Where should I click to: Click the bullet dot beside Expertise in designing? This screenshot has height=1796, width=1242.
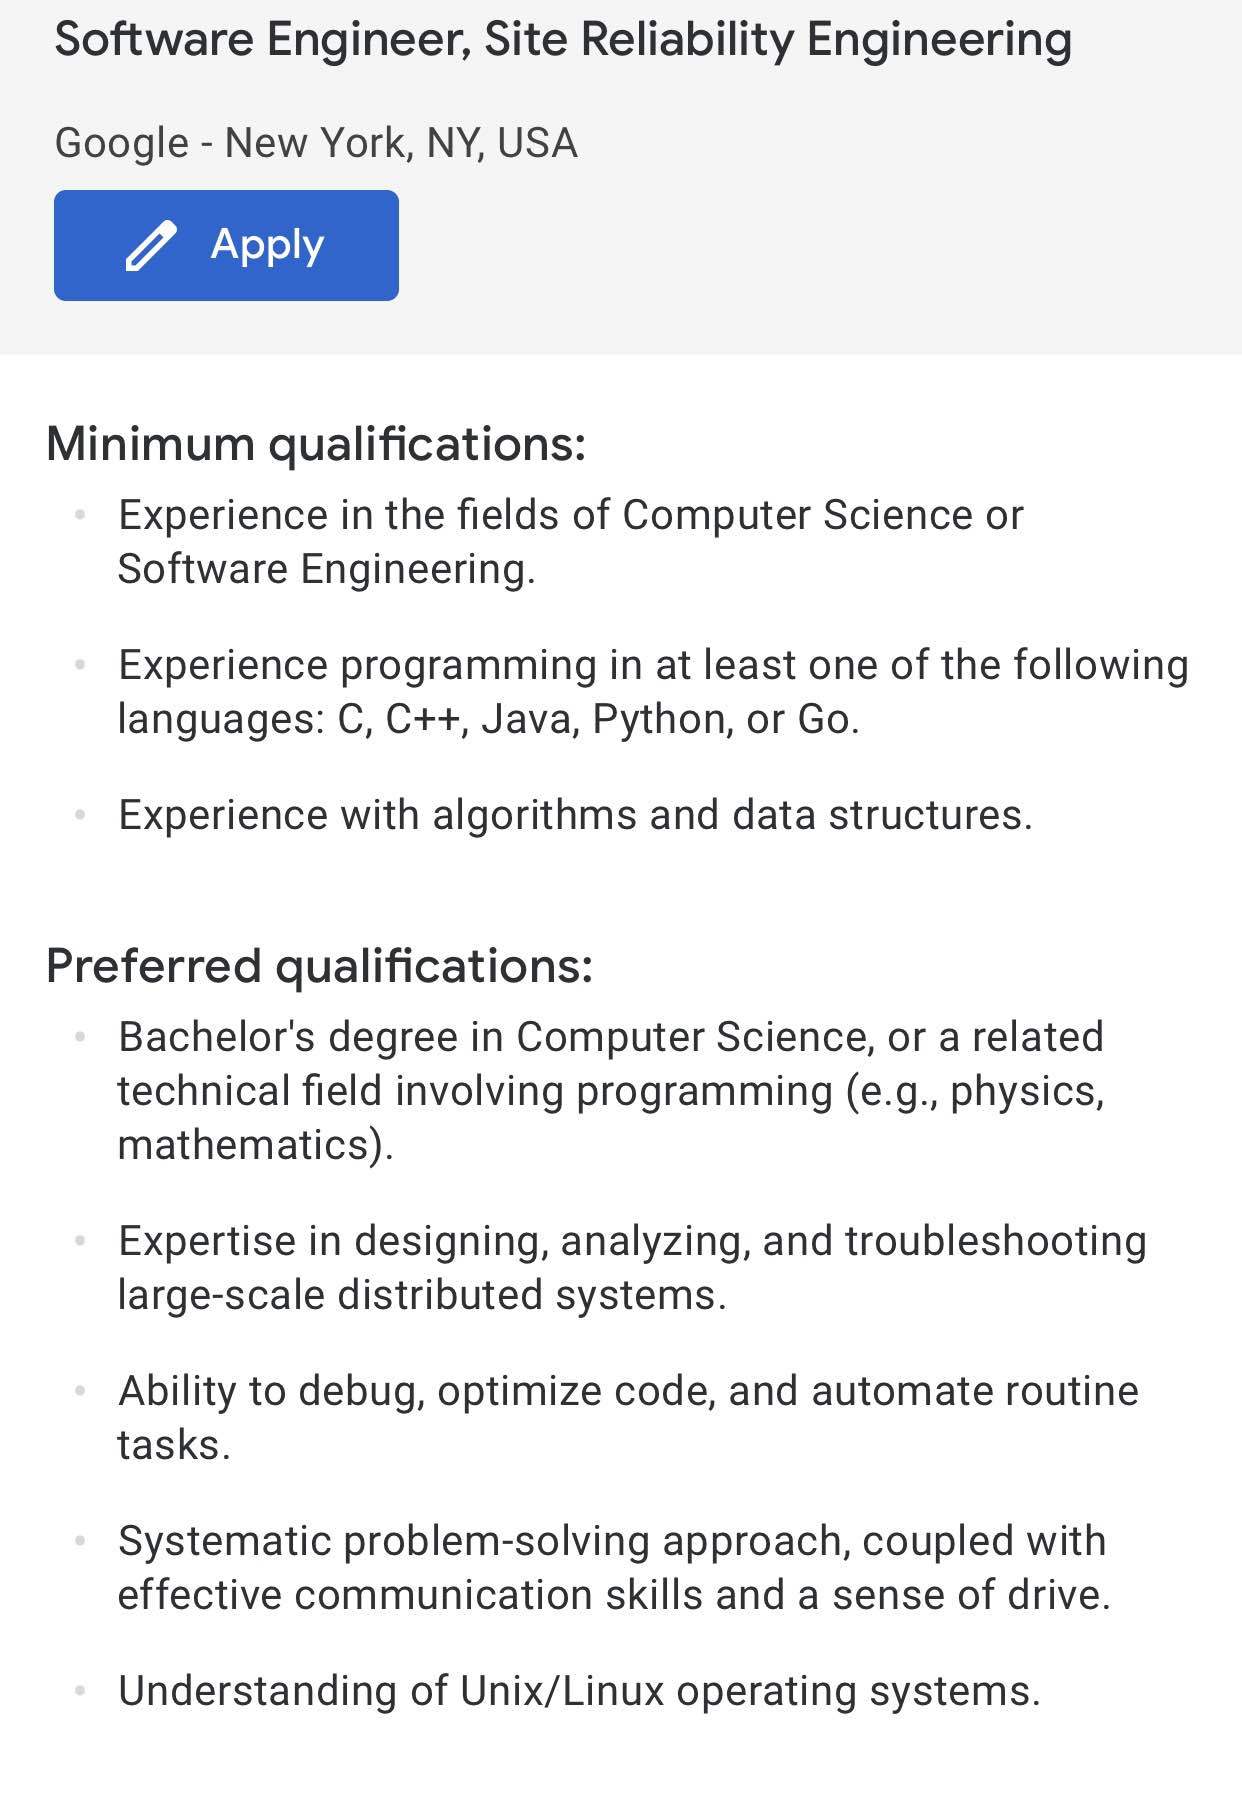click(81, 1241)
